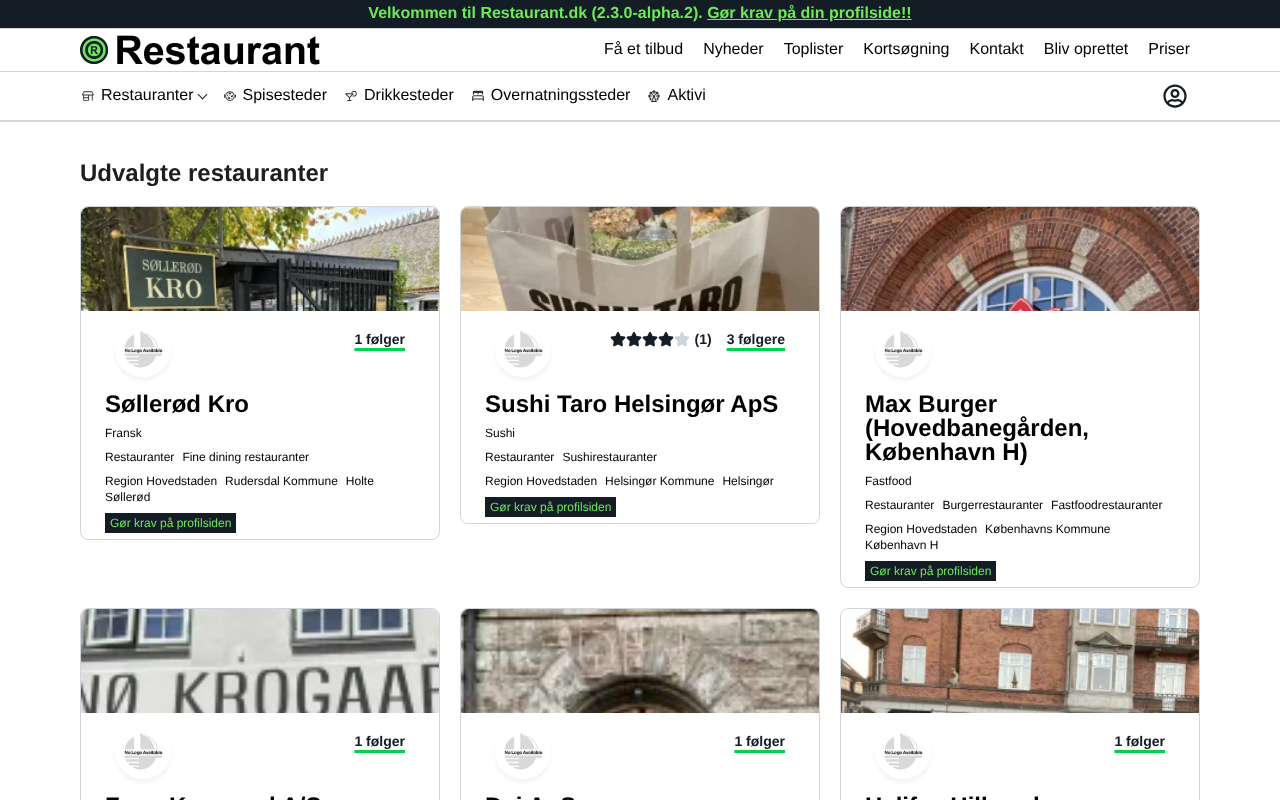Viewport: 1280px width, 800px height.
Task: Go to Få et tilbud
Action: [643, 49]
